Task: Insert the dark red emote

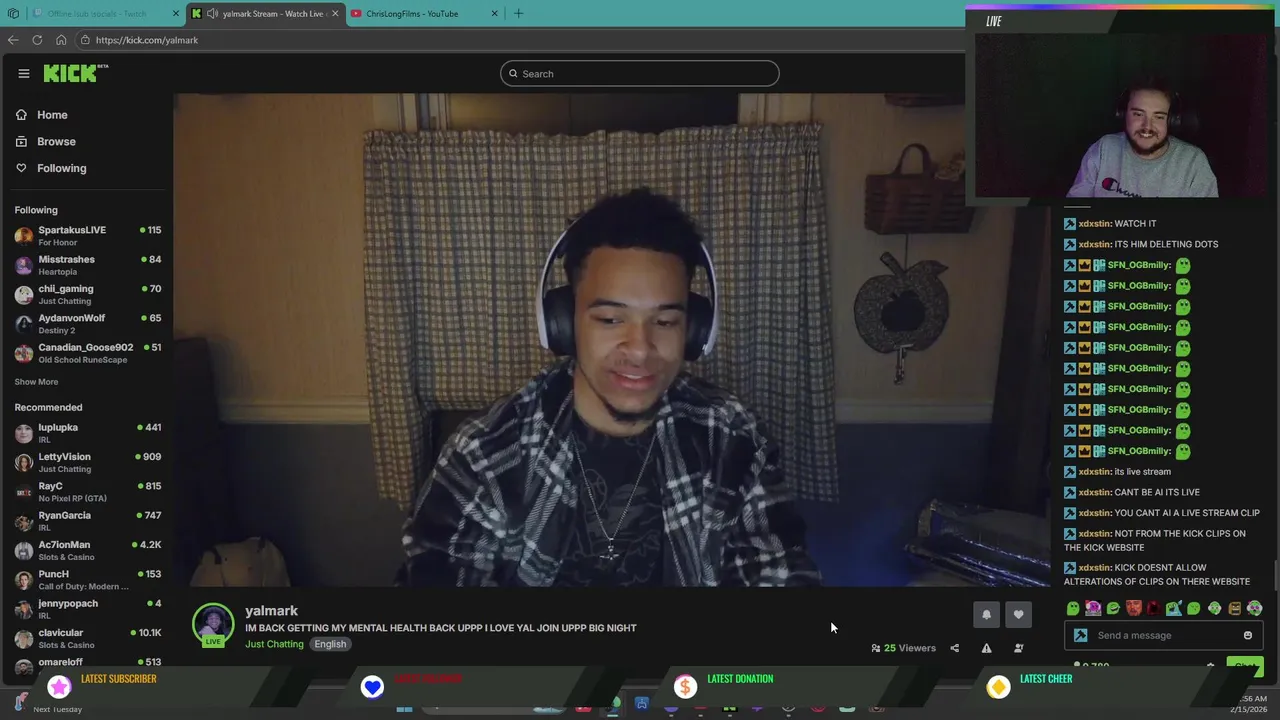Action: pos(1153,608)
